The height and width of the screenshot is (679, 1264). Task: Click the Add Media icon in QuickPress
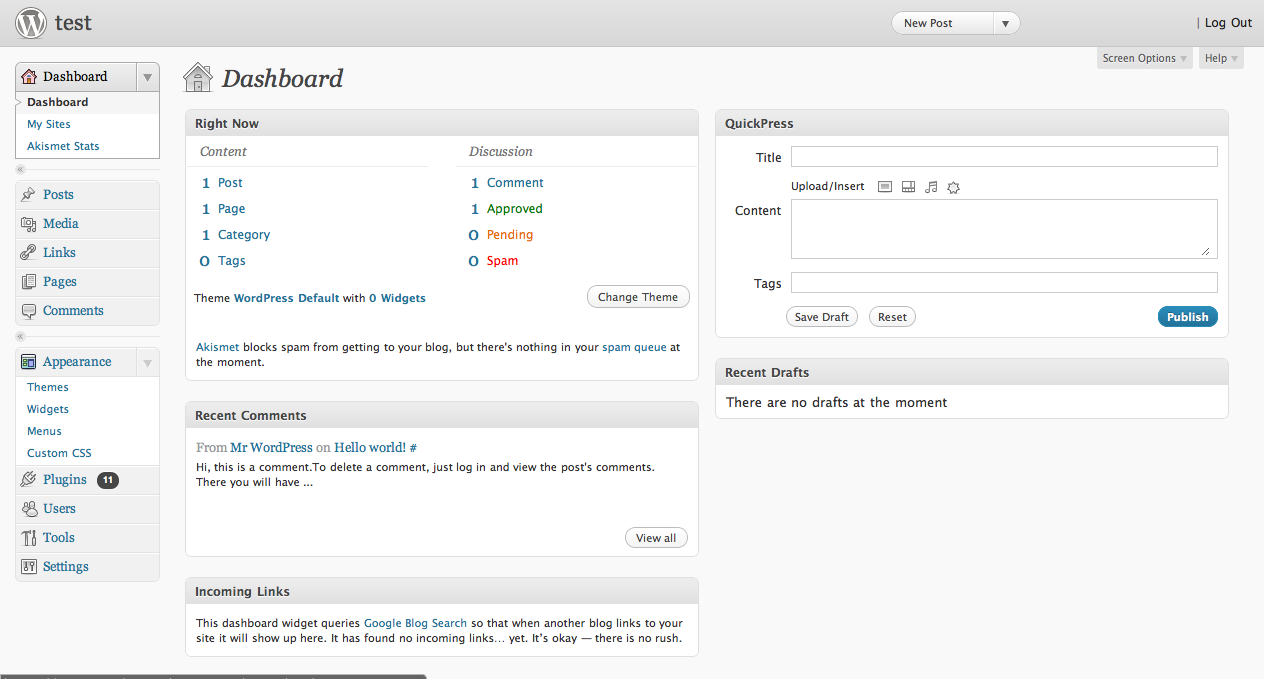point(953,187)
